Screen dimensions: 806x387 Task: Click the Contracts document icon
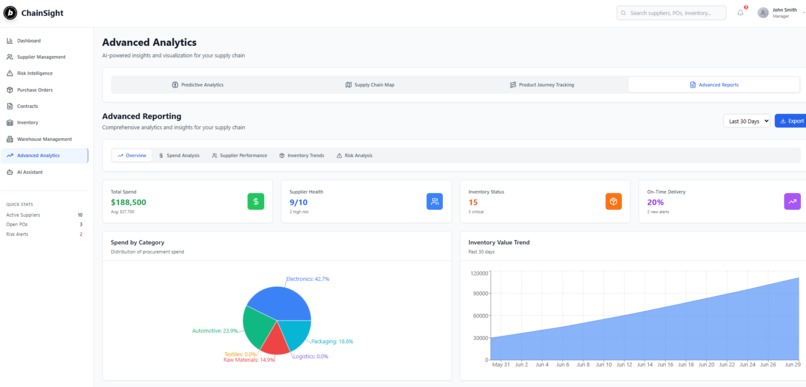(10, 106)
